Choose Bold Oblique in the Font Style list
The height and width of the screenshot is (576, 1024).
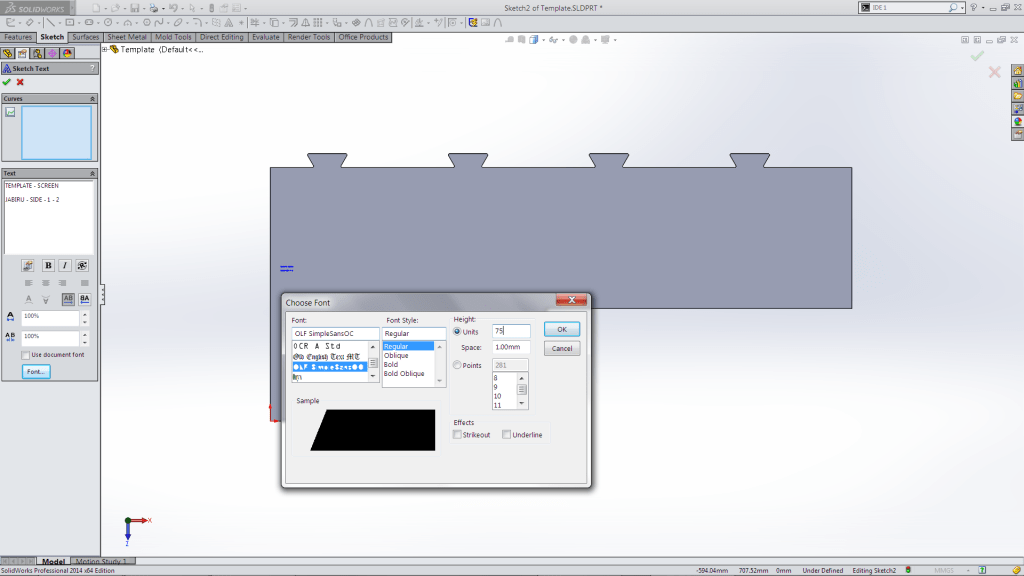coord(405,374)
